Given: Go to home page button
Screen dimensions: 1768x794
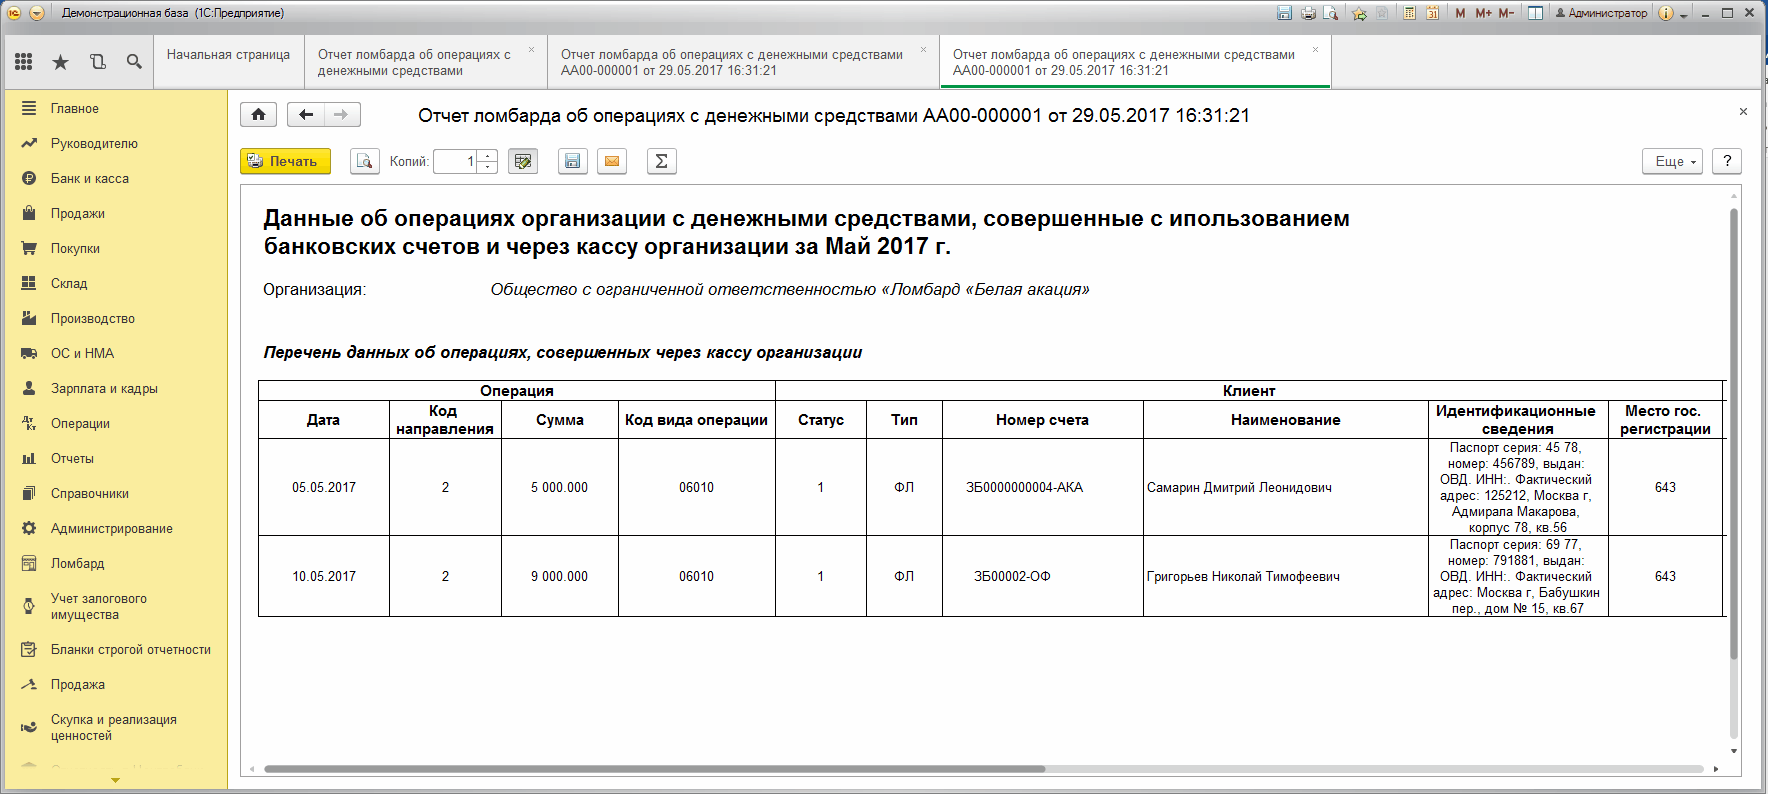Looking at the screenshot, I should tap(258, 114).
